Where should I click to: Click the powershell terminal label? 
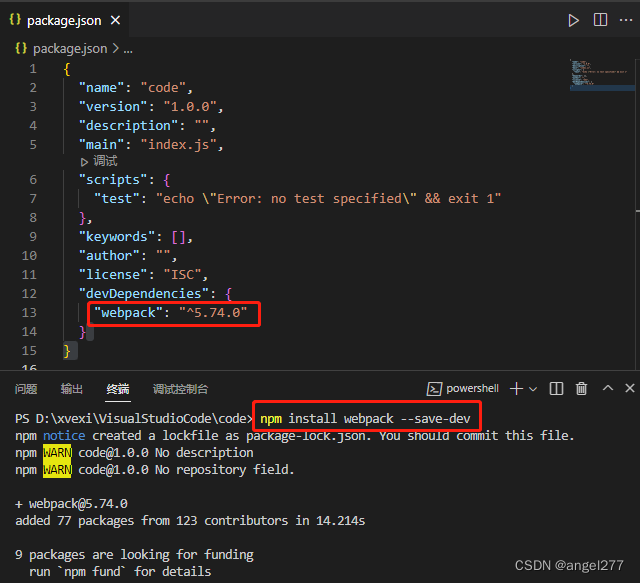click(472, 388)
